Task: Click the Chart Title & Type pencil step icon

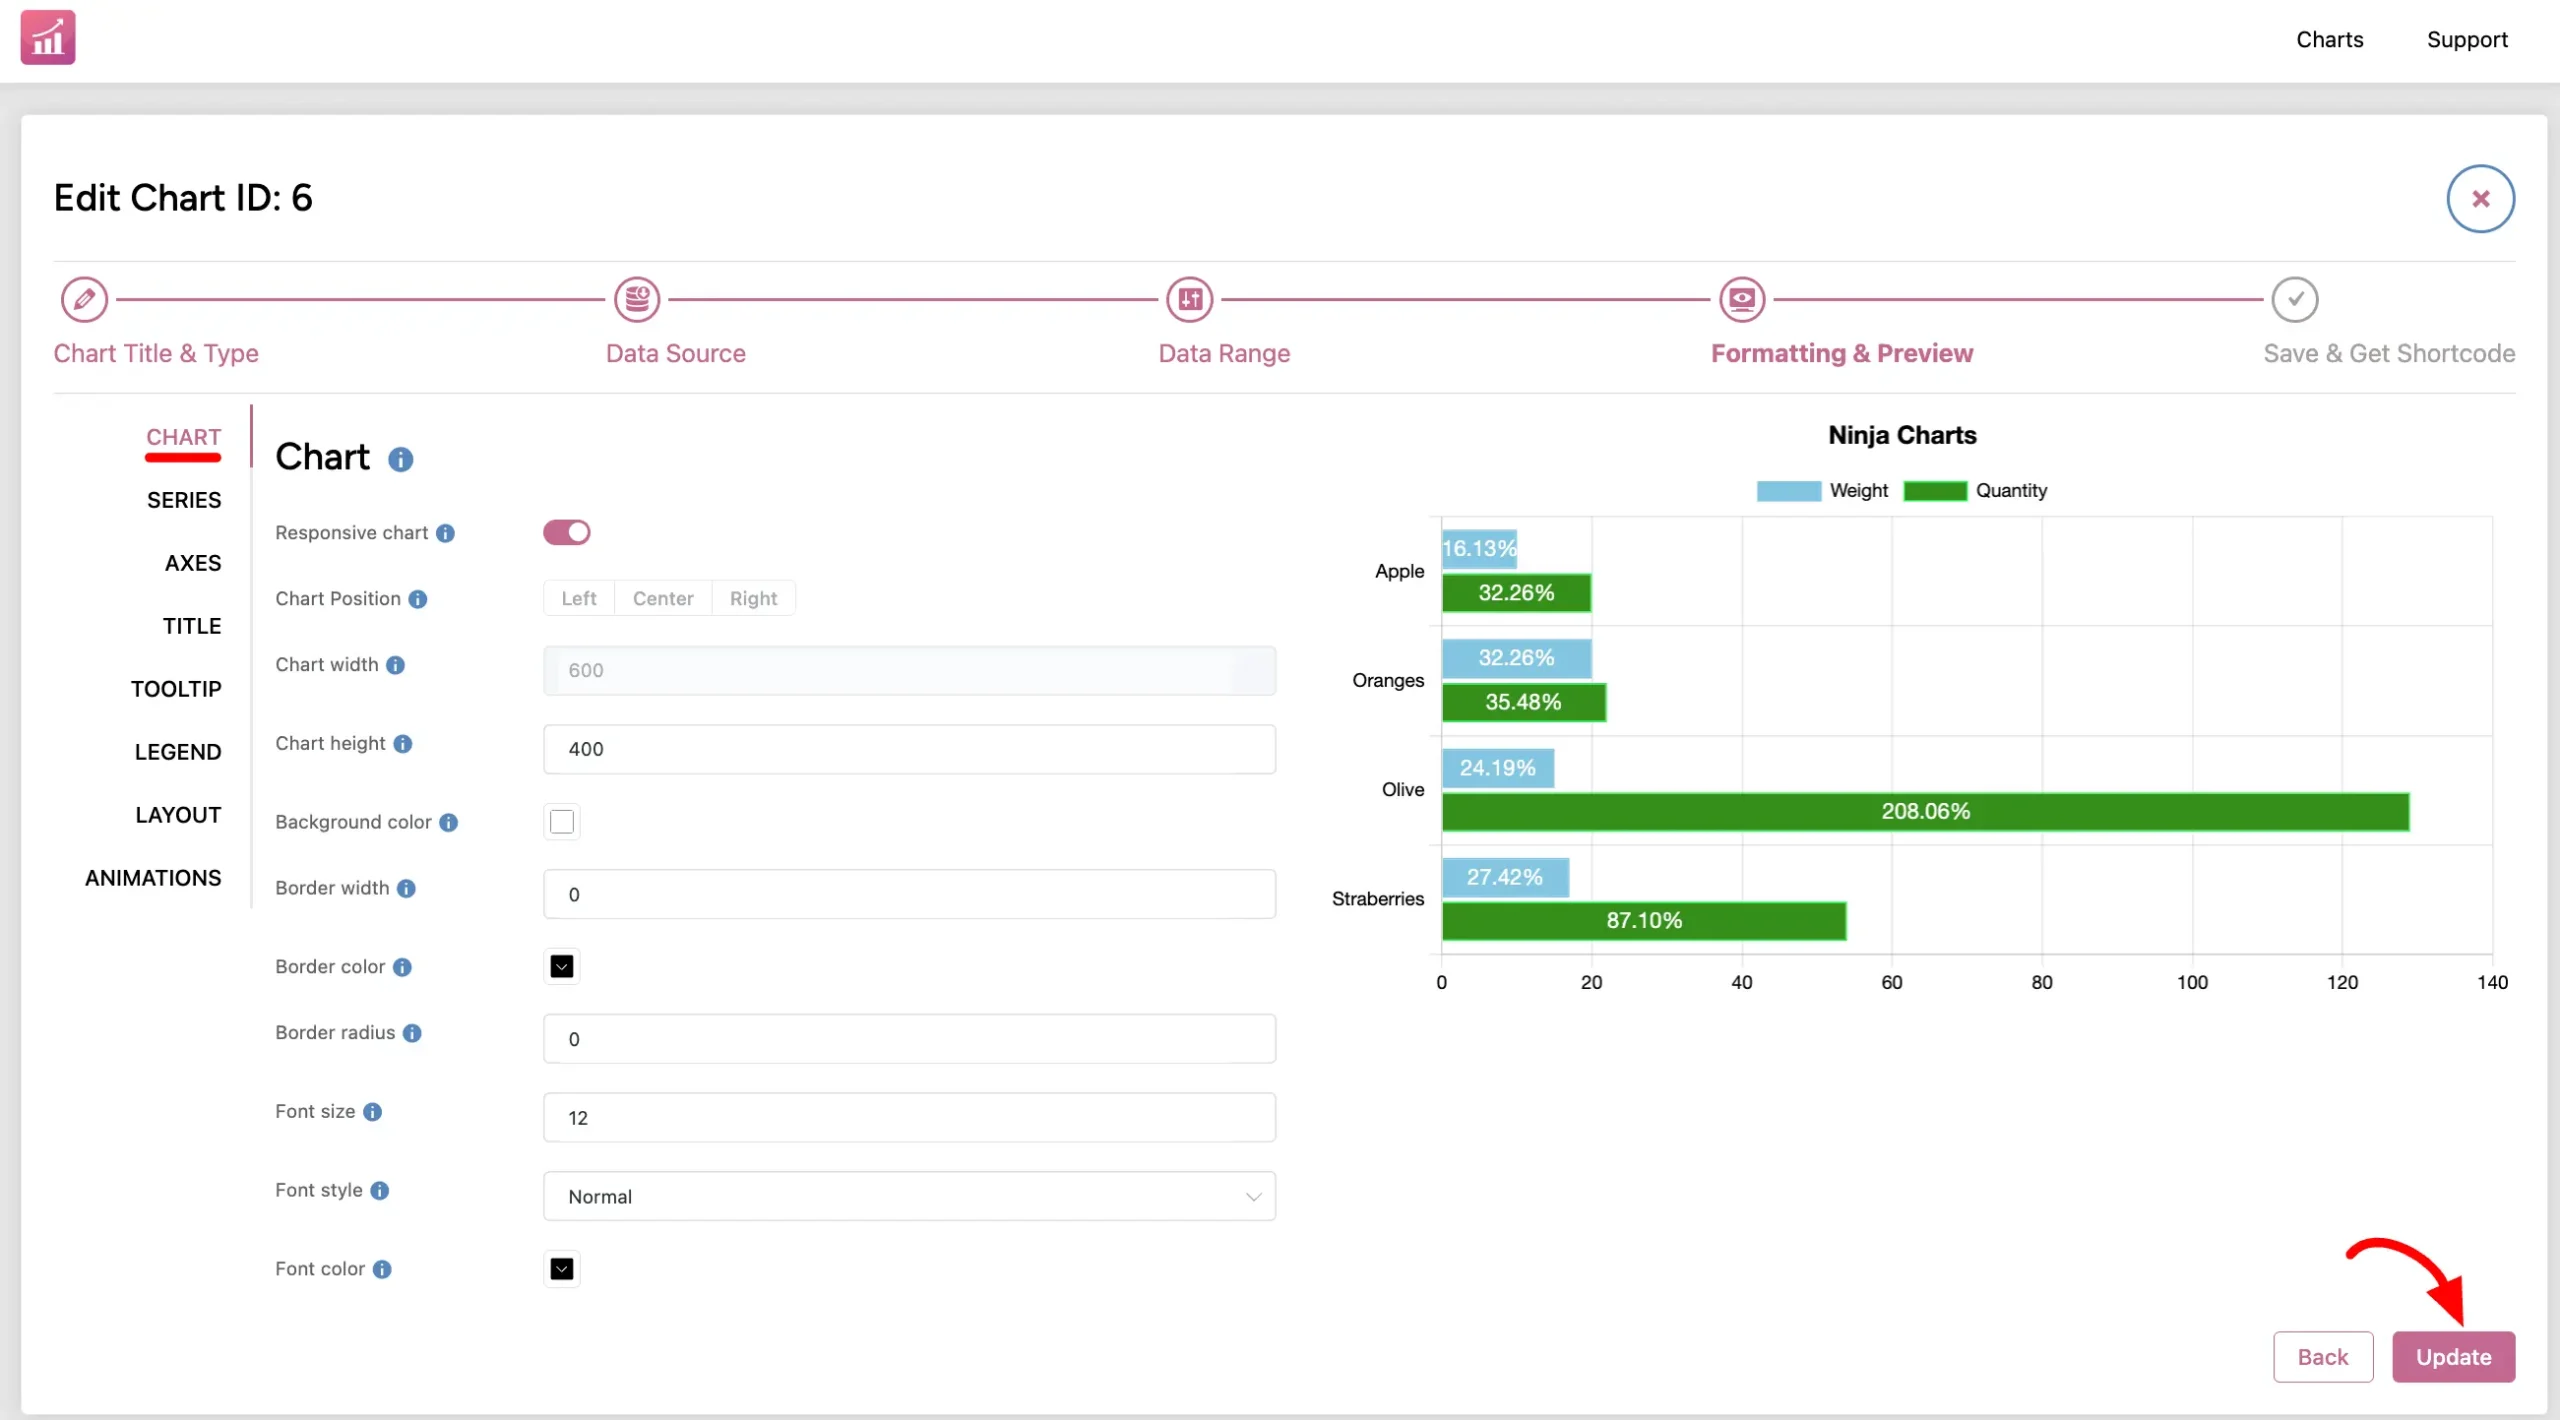Action: (84, 299)
